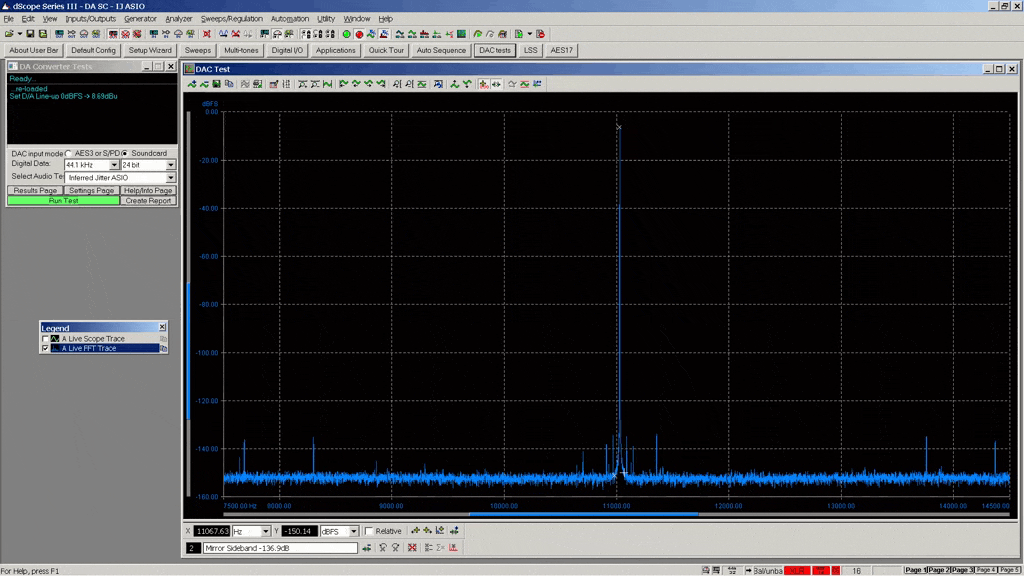Screen dimensions: 1024x576
Task: Select the Soundcard input mode radio button
Action: point(125,153)
